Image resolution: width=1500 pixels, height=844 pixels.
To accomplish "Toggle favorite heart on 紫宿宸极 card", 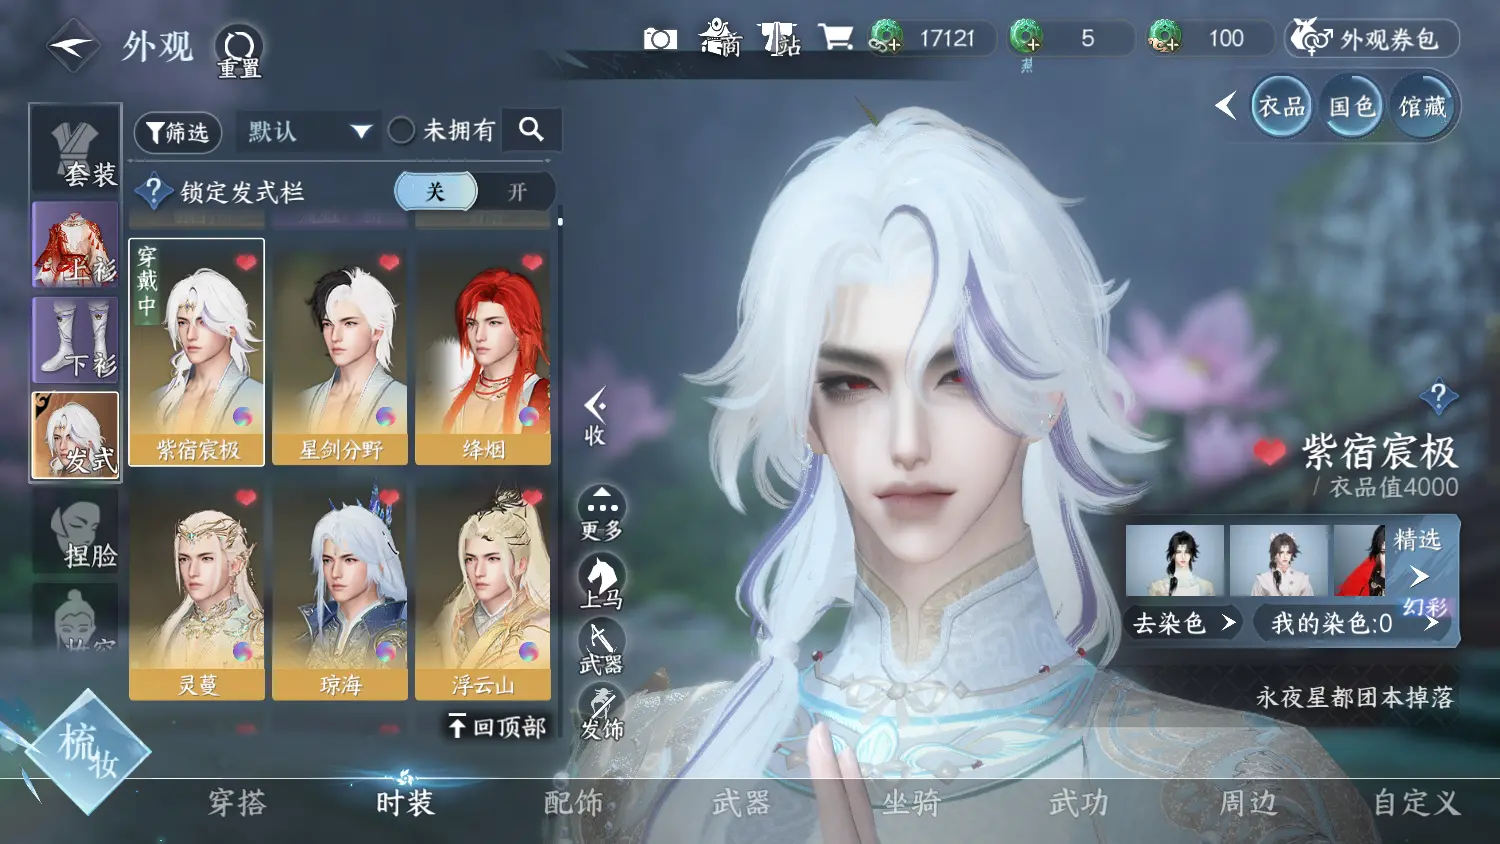I will pyautogui.click(x=246, y=262).
